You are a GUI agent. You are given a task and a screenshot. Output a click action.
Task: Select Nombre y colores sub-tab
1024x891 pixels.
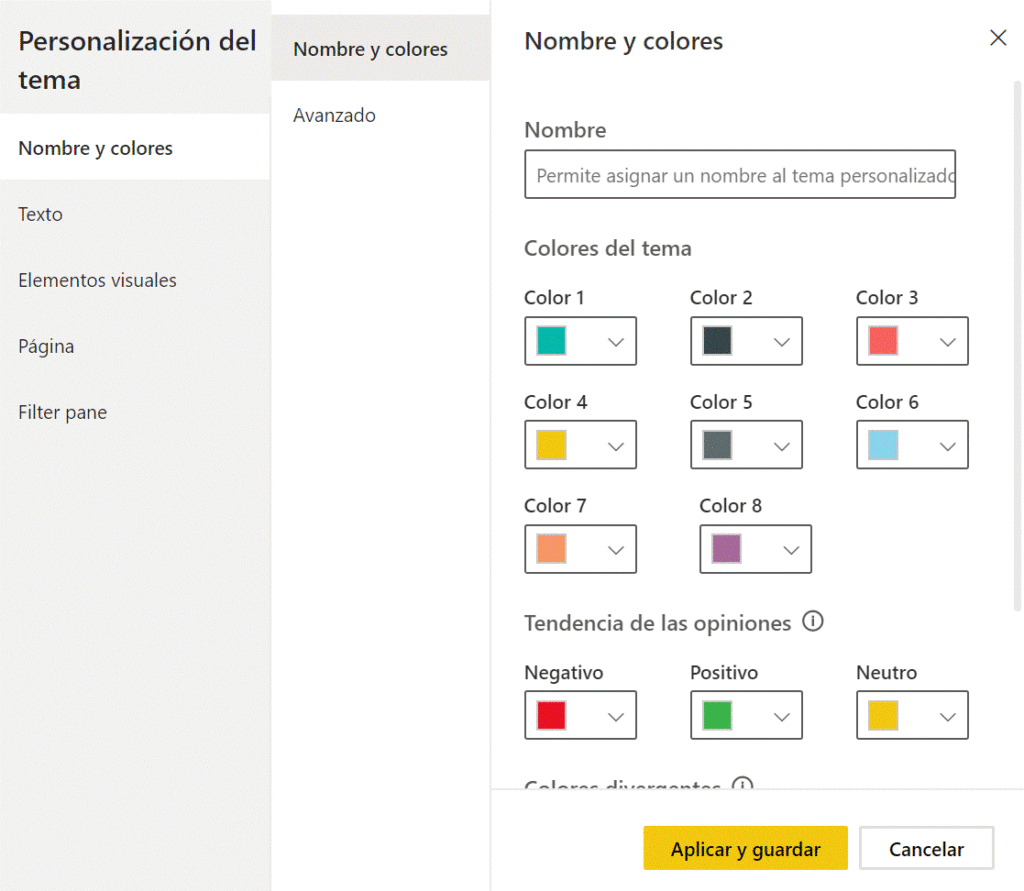pos(381,48)
